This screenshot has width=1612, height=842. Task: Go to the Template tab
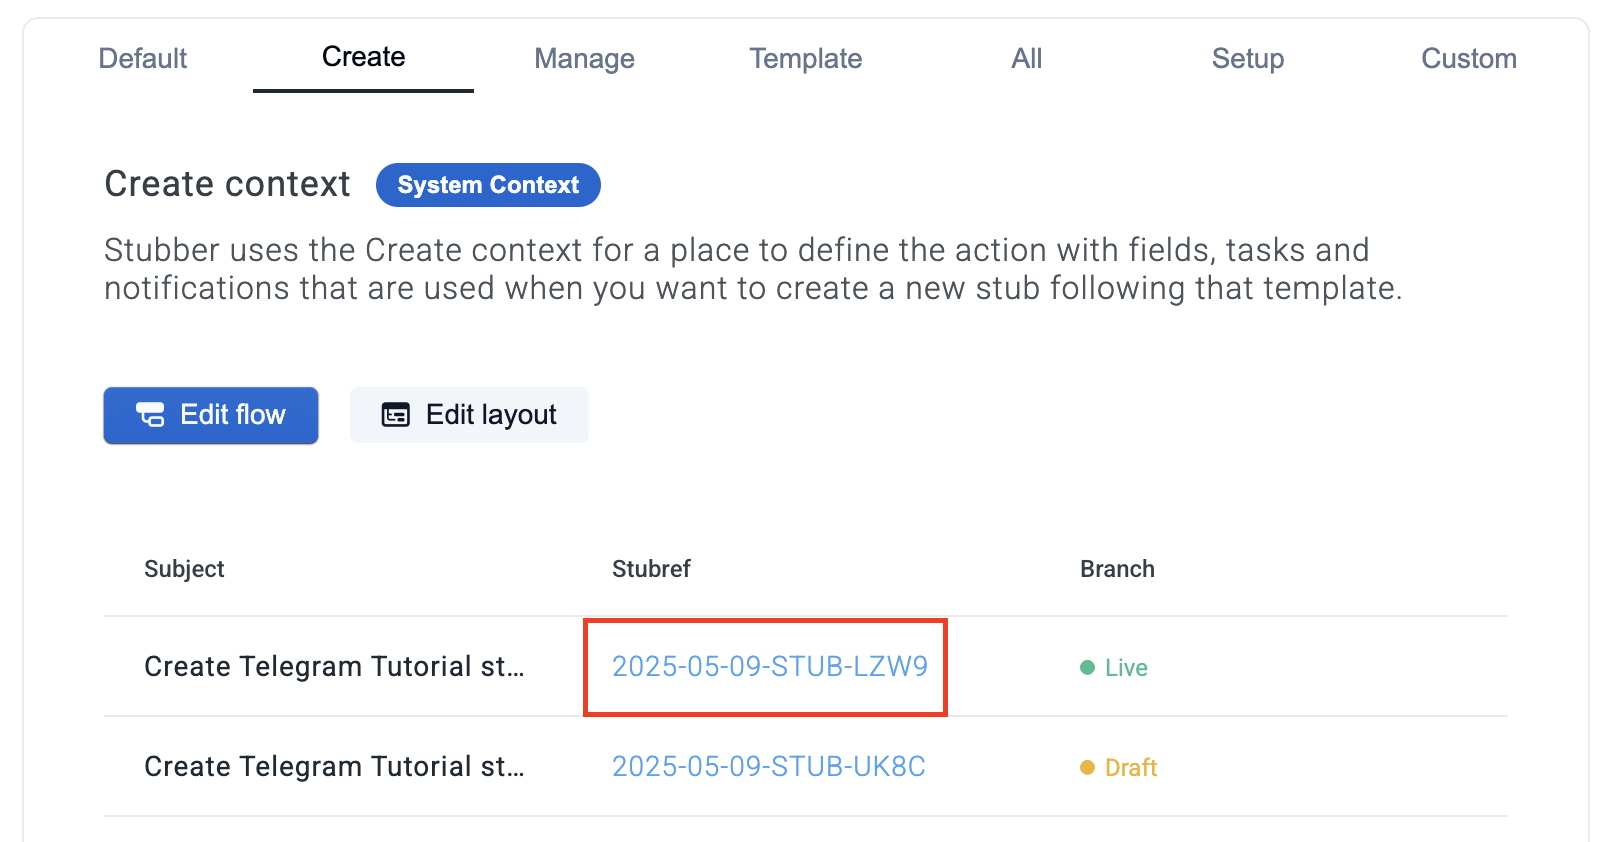click(x=806, y=58)
